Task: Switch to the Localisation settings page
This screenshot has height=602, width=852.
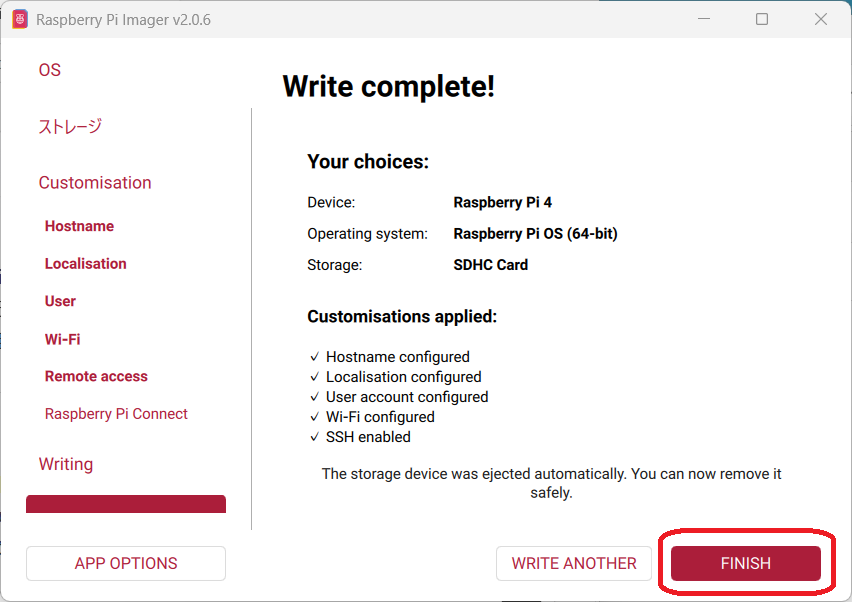Action: [x=86, y=264]
